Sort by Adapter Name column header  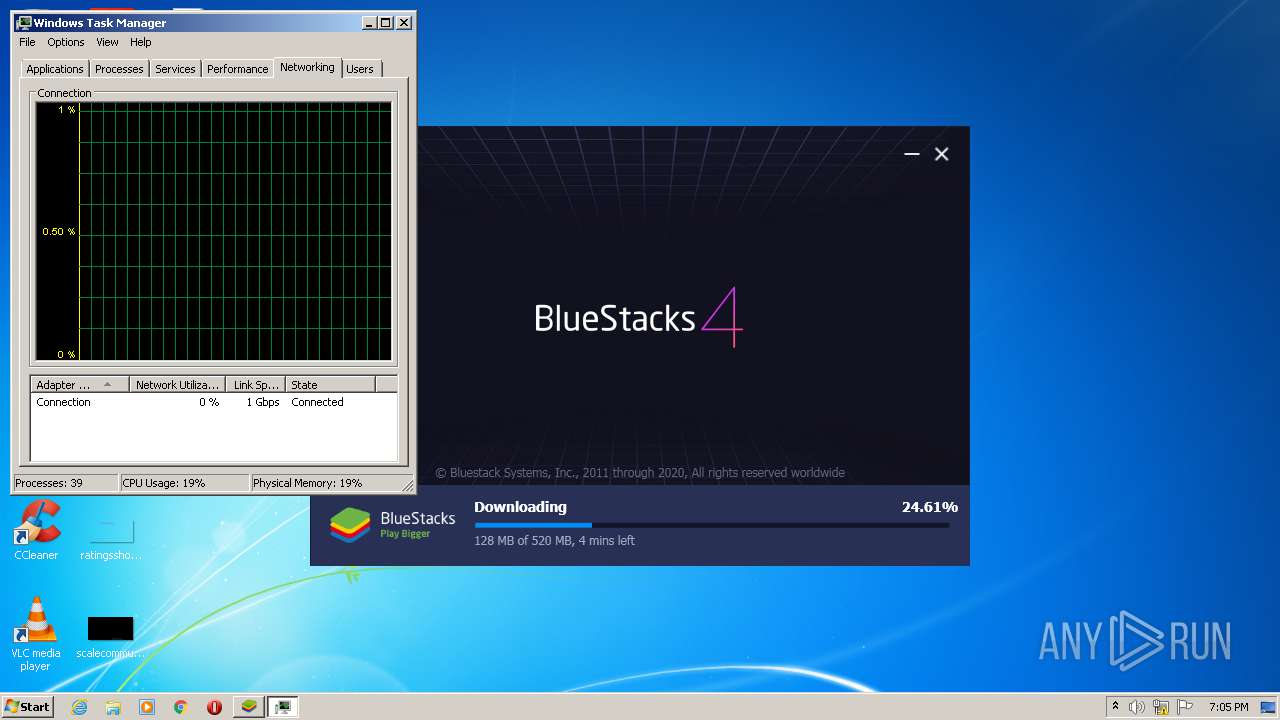[80, 384]
